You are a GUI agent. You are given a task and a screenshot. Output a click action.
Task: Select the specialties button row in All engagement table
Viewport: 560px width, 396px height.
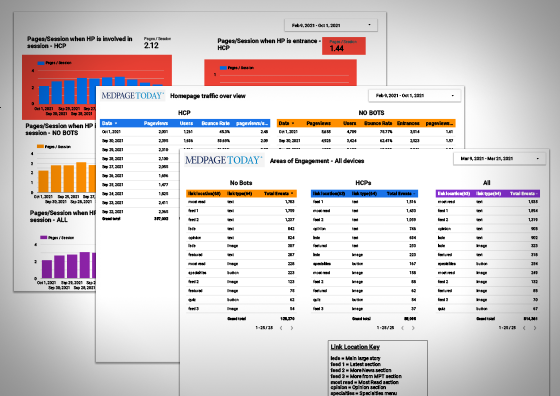point(488,264)
